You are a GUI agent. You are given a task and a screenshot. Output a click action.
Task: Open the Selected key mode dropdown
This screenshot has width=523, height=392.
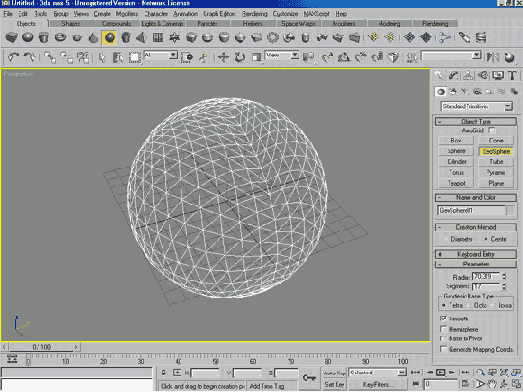pos(377,372)
